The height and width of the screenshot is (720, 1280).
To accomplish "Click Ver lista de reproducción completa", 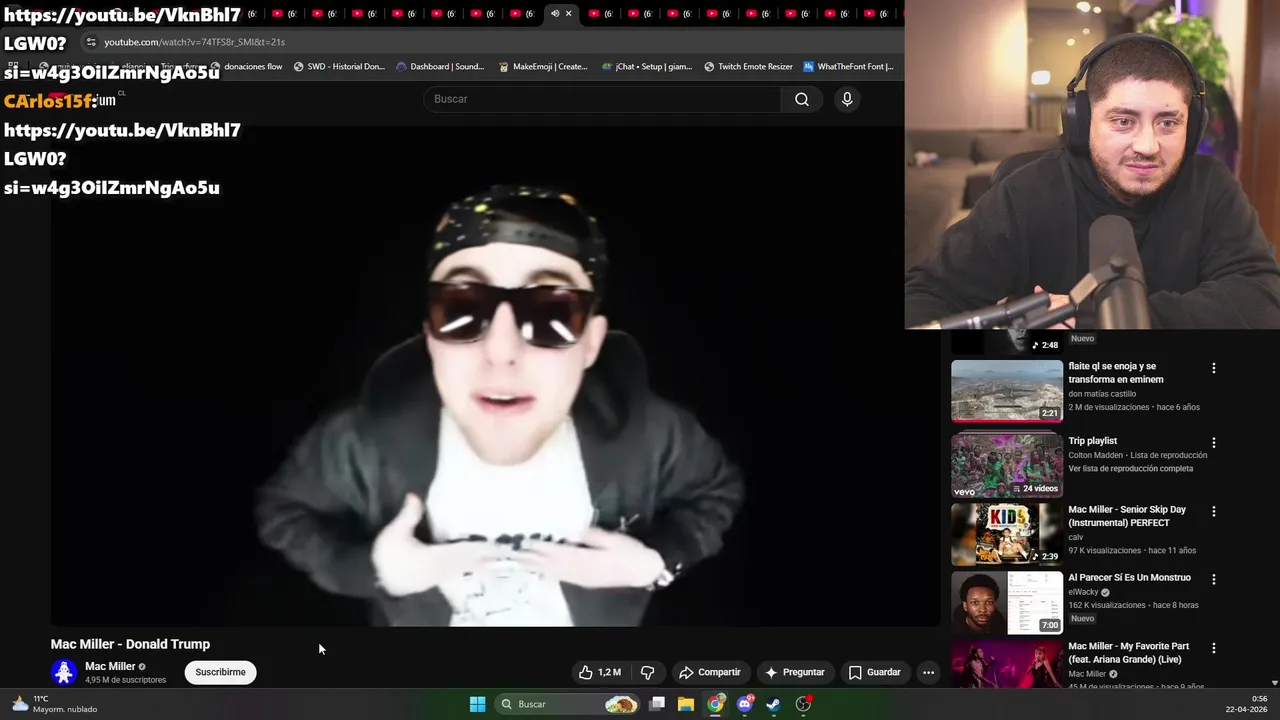I will [1130, 468].
